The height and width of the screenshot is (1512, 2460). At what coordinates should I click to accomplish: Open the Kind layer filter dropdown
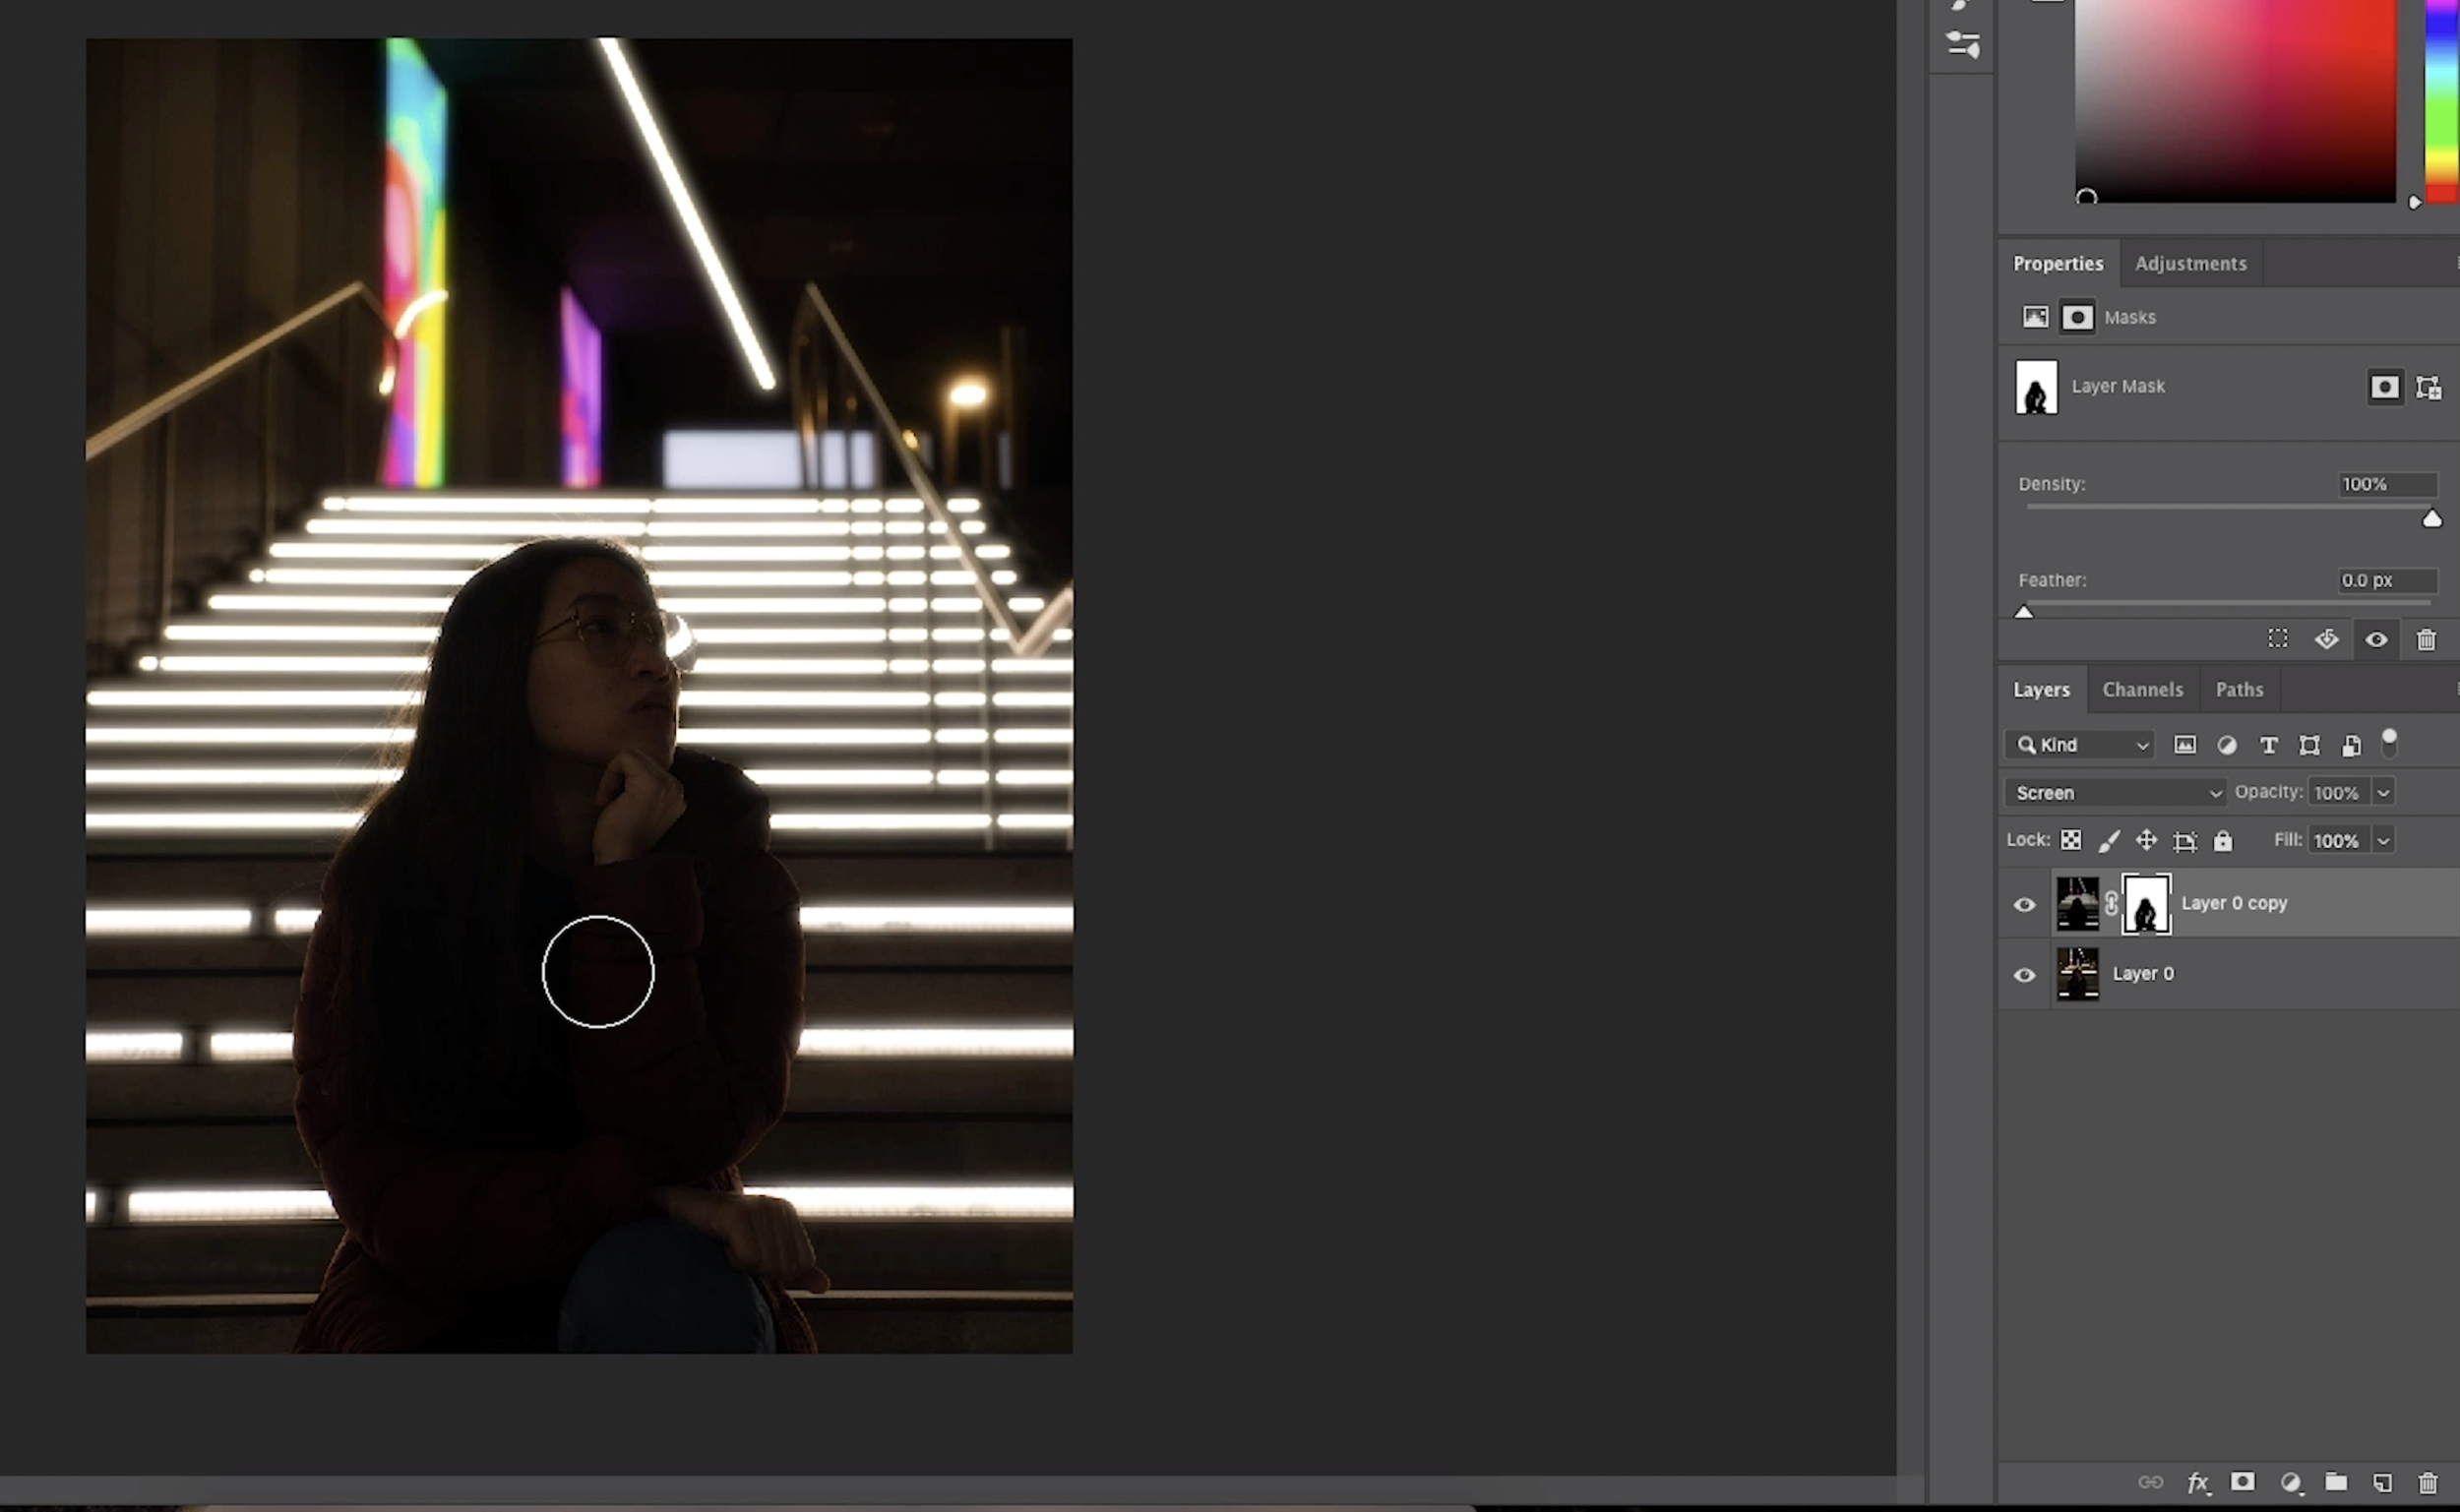point(2079,744)
